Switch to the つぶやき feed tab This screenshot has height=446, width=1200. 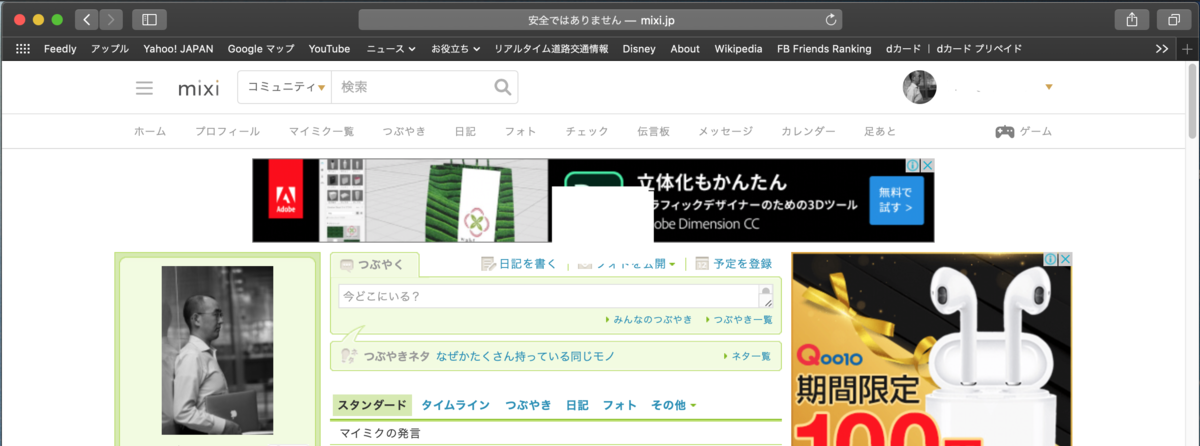click(528, 405)
